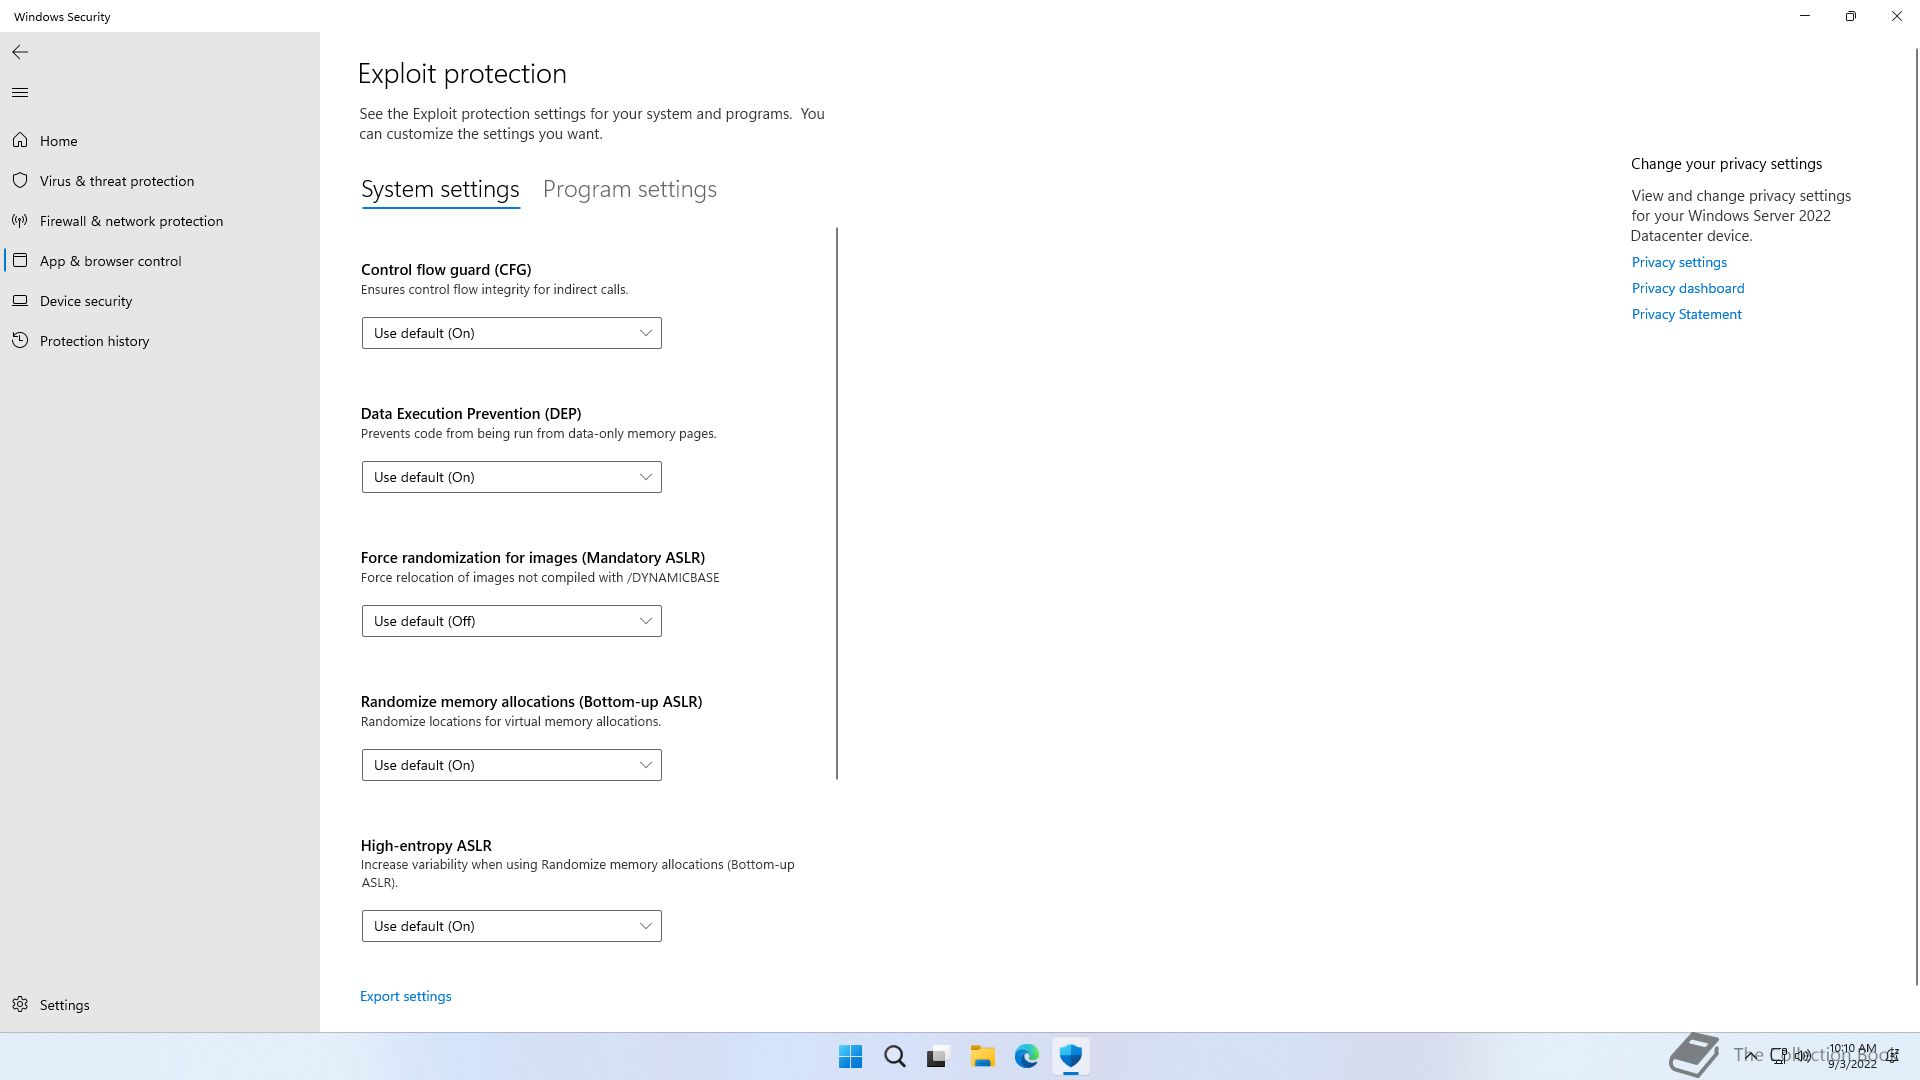
Task: Click the Virus & threat protection shield icon
Action: pyautogui.click(x=20, y=181)
